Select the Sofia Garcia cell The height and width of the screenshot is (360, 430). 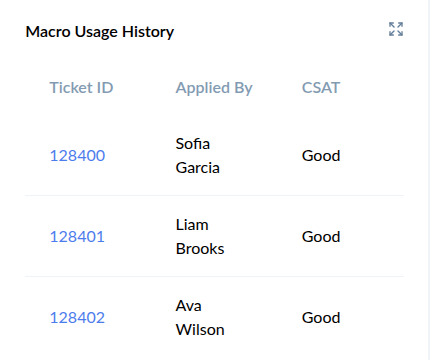tap(198, 156)
